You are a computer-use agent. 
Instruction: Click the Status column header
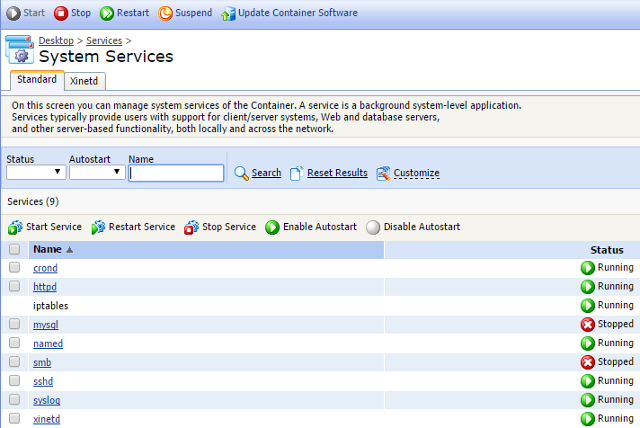click(x=607, y=250)
